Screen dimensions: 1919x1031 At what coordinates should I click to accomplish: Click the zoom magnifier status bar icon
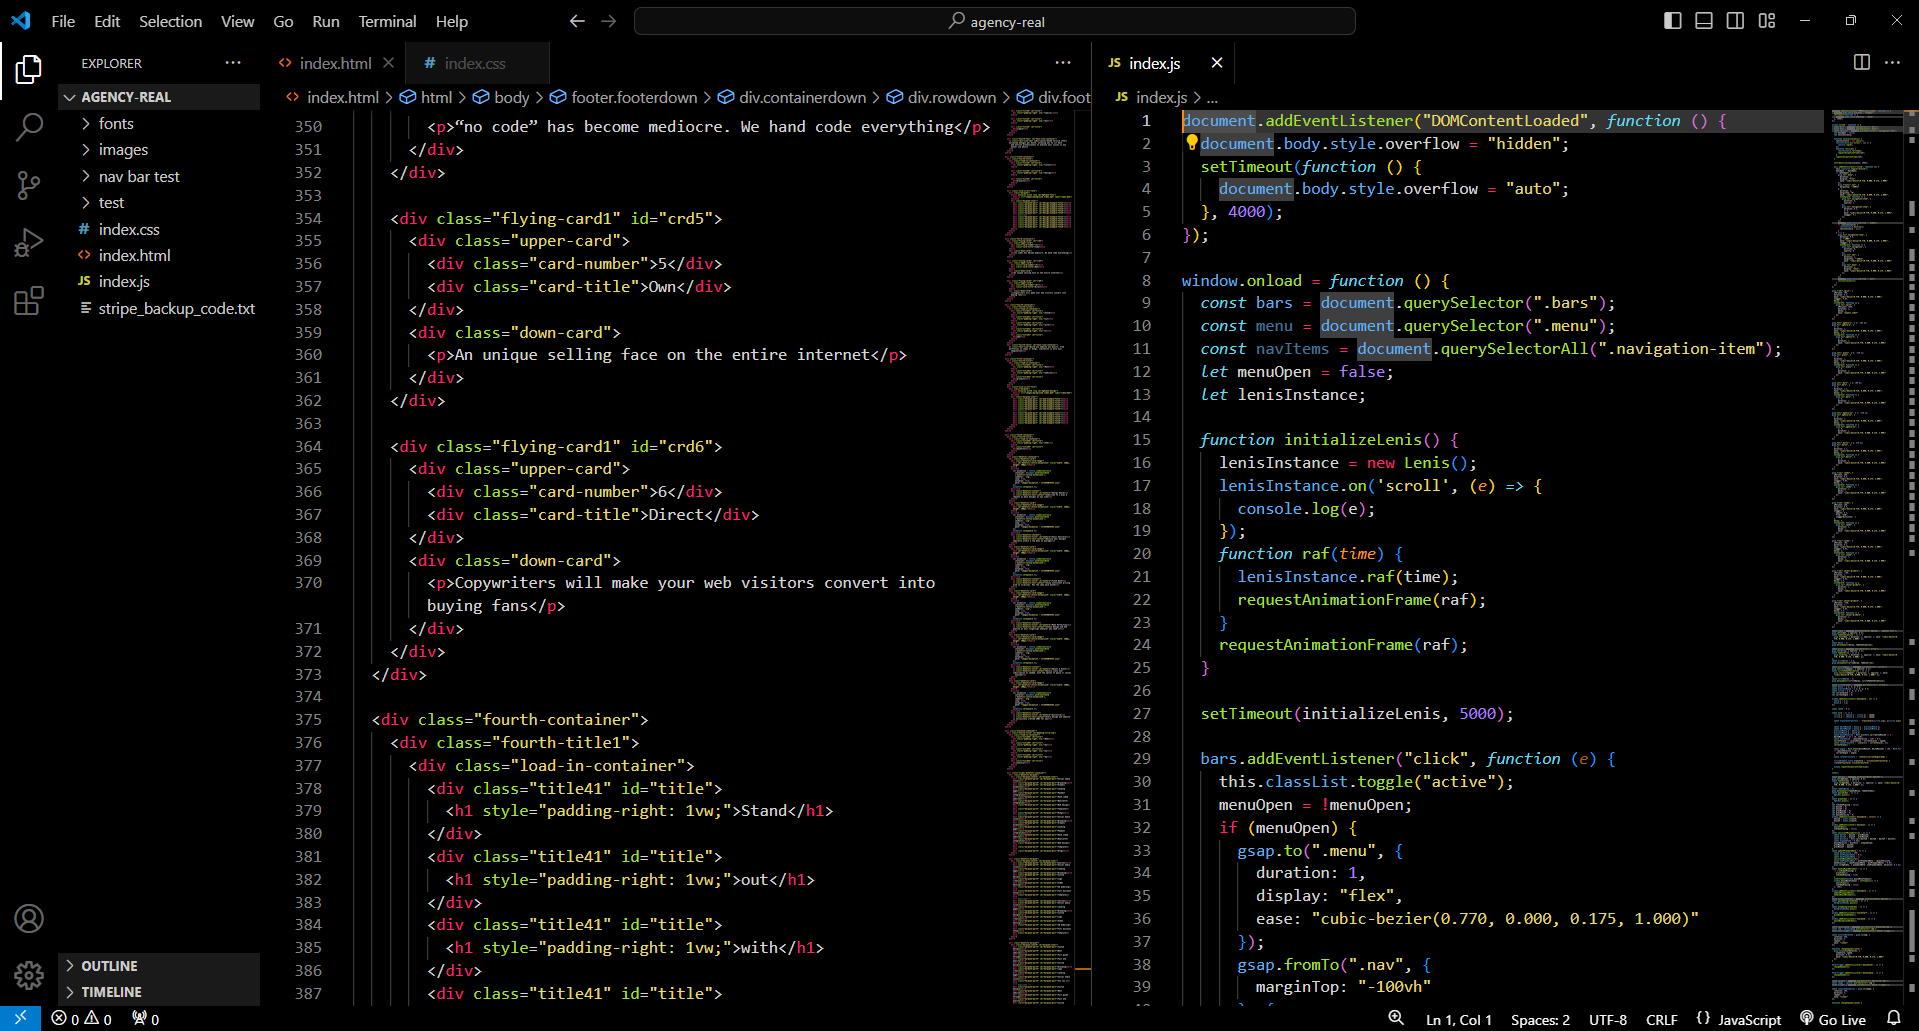pos(1396,1018)
